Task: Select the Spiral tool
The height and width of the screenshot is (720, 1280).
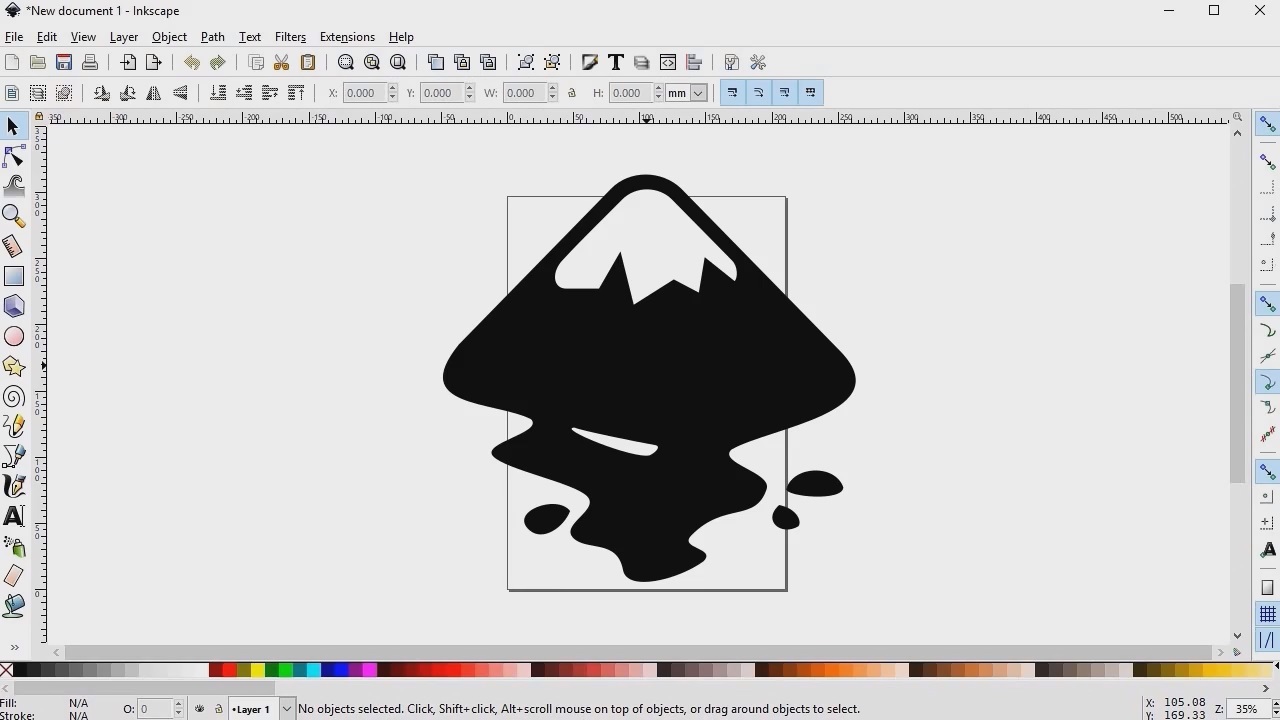Action: (x=14, y=397)
